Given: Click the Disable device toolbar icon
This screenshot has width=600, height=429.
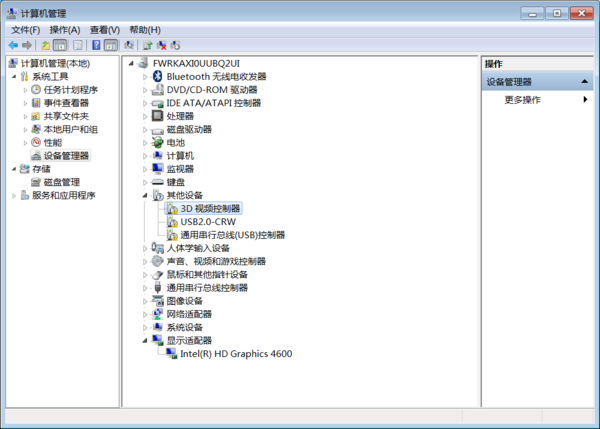Looking at the screenshot, I should [175, 46].
